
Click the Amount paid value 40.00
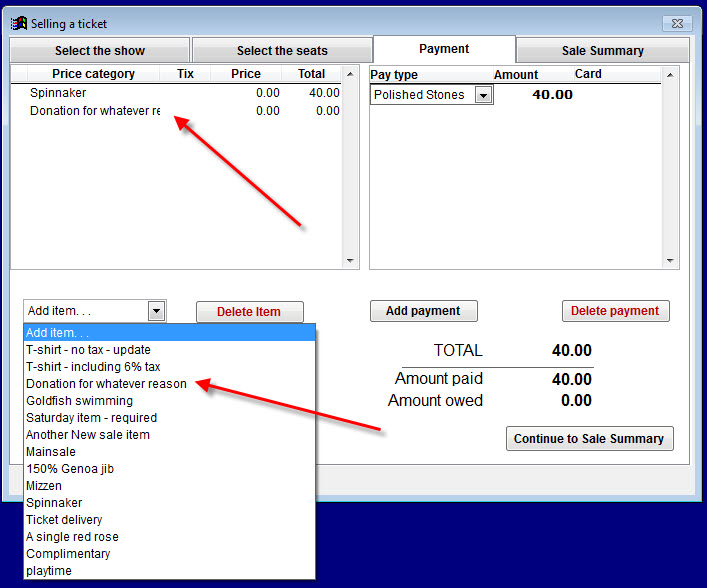pyautogui.click(x=572, y=379)
